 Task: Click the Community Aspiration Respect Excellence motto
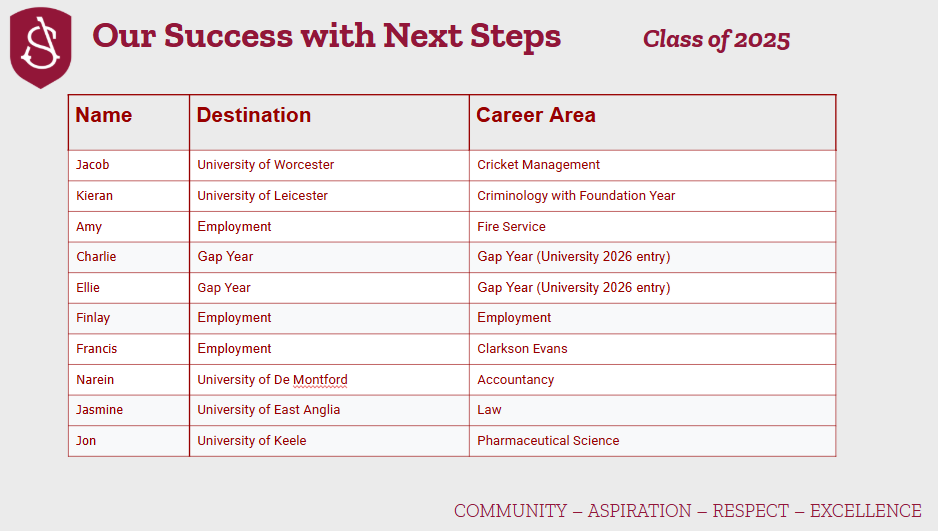[688, 511]
